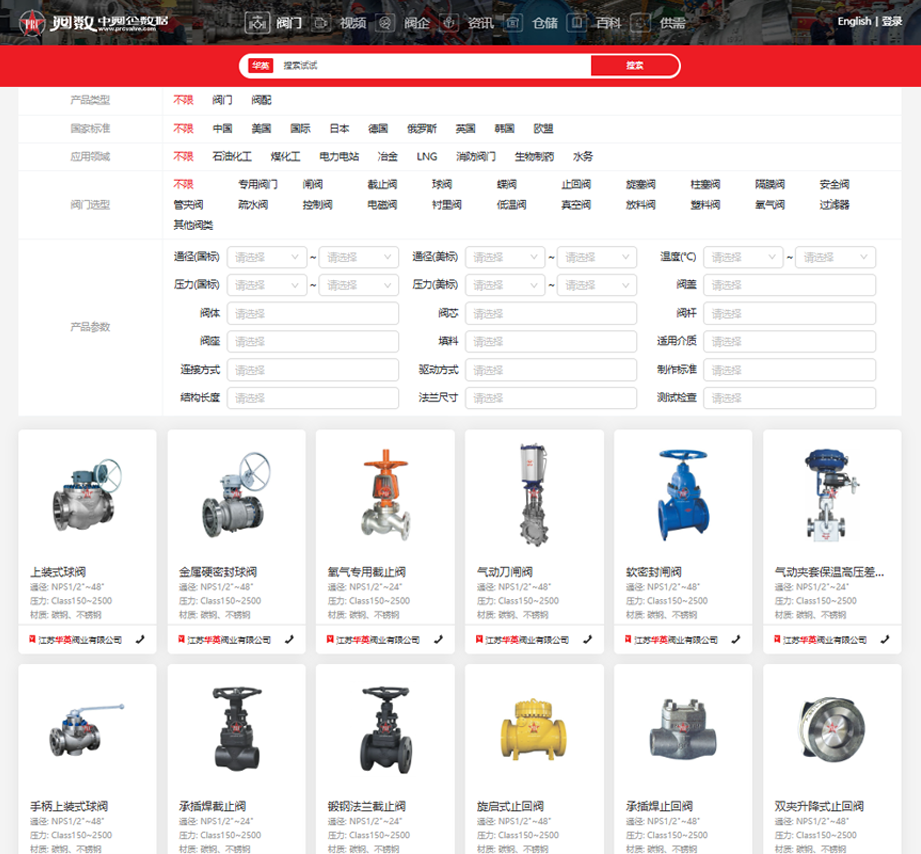
Task: Click the 仓储 warehouse nav icon
Action: pyautogui.click(x=513, y=22)
